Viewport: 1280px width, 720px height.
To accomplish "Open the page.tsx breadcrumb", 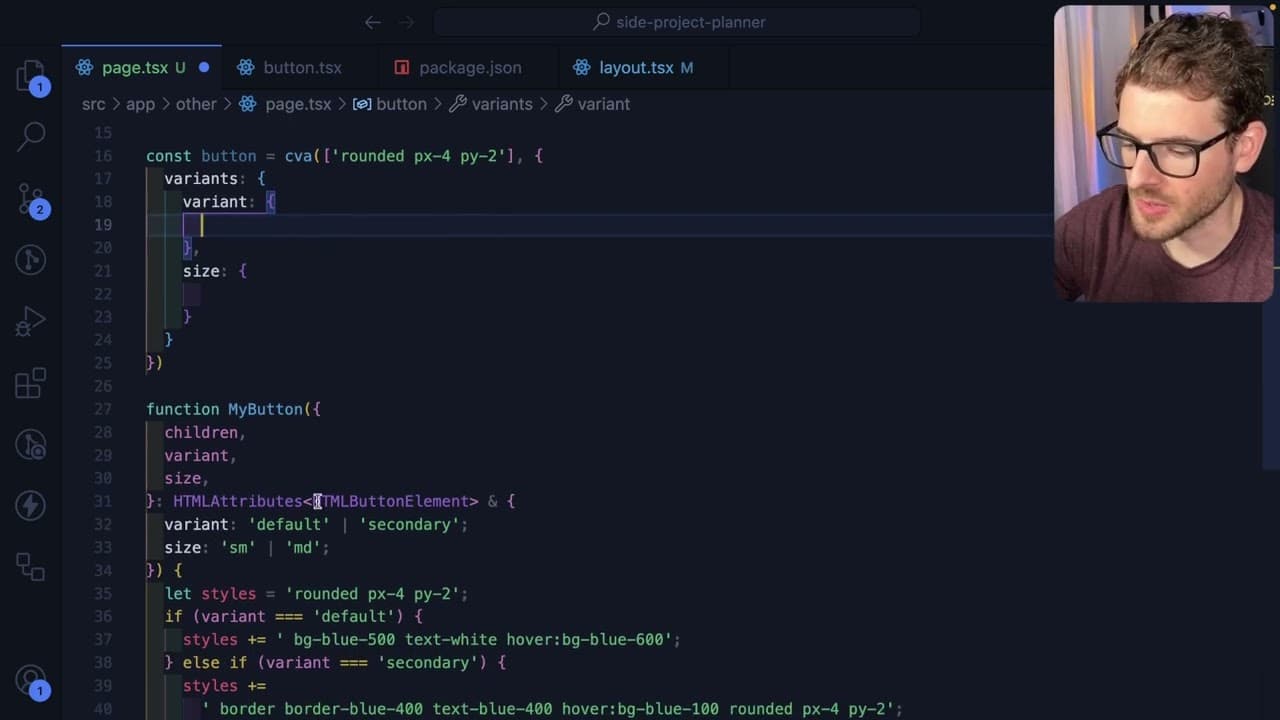I will point(286,104).
